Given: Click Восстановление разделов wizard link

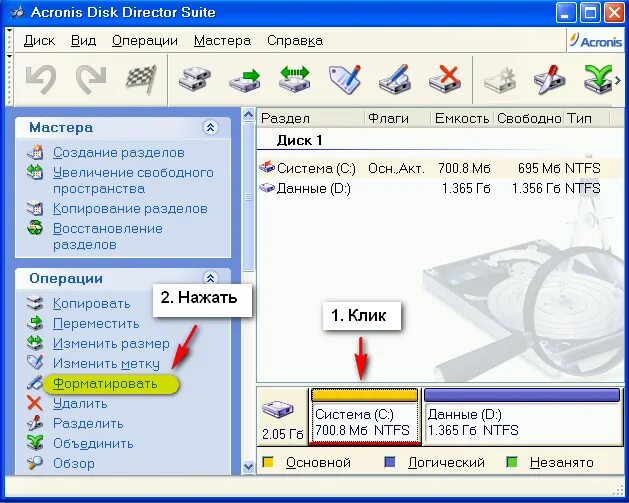Looking at the screenshot, I should 108,236.
